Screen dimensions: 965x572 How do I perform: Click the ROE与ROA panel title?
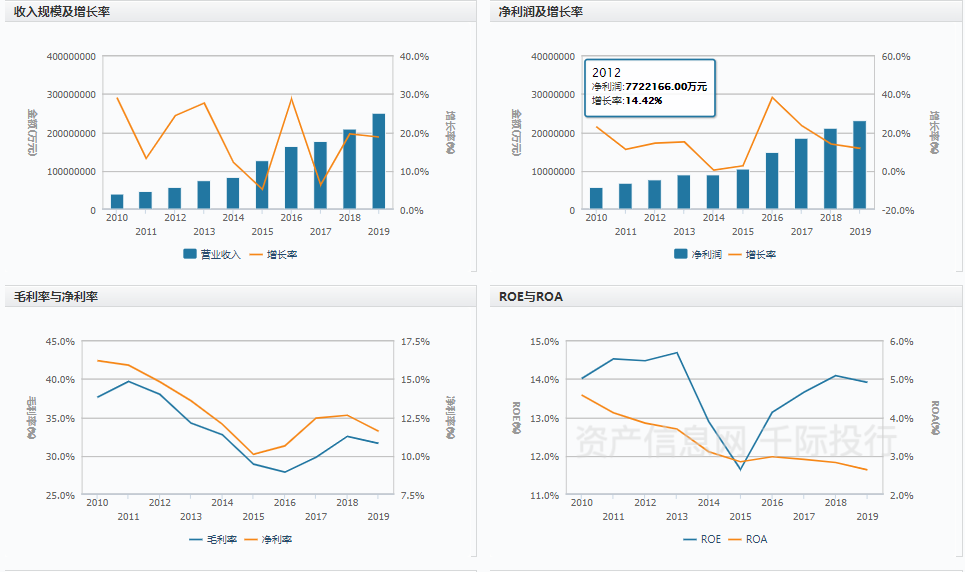[530, 297]
